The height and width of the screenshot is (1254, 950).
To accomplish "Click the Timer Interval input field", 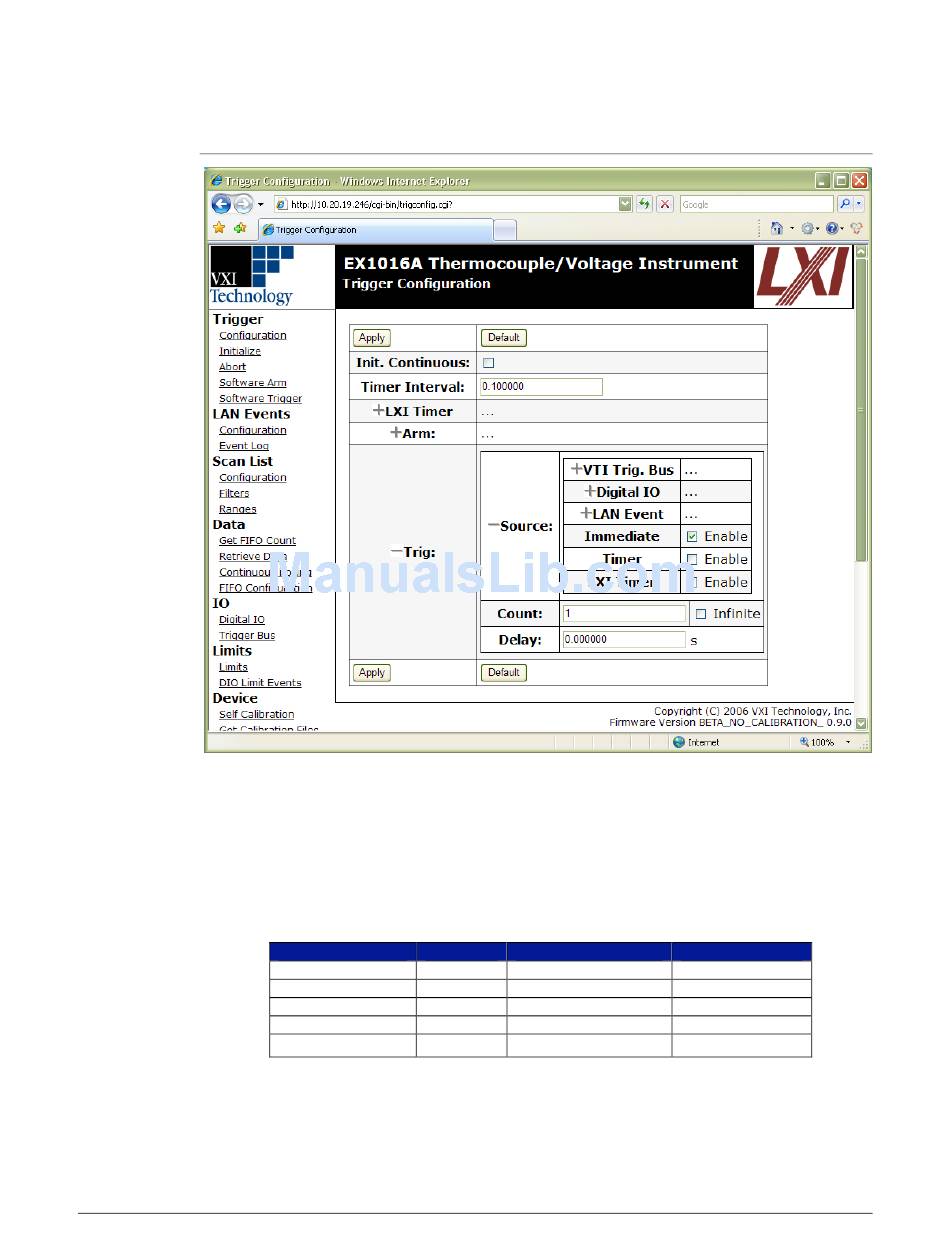I will point(541,387).
